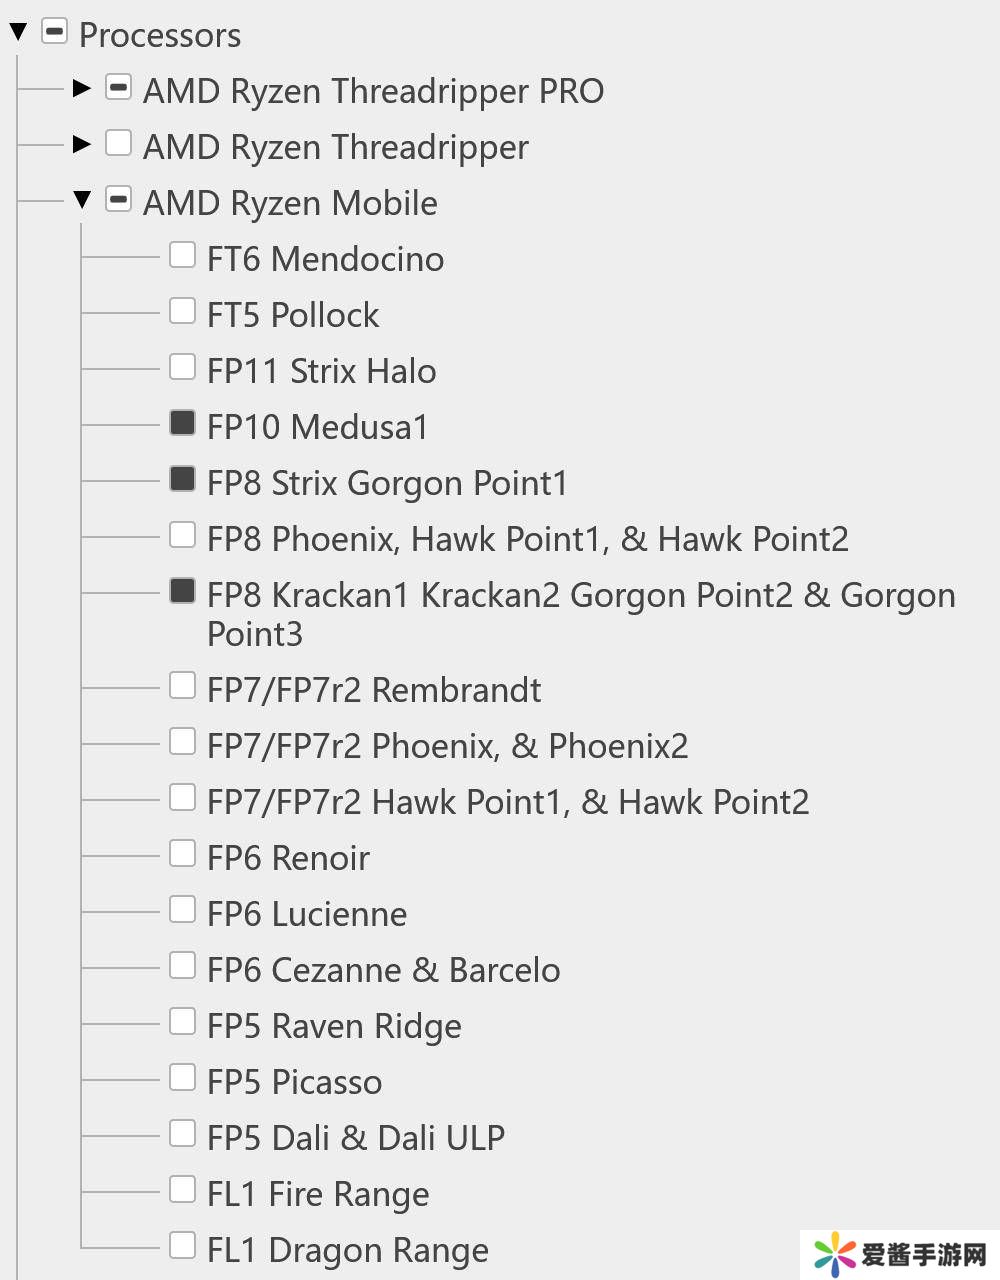1000x1280 pixels.
Task: Toggle the AMD Ryzen Mobile checkbox
Action: [x=118, y=200]
